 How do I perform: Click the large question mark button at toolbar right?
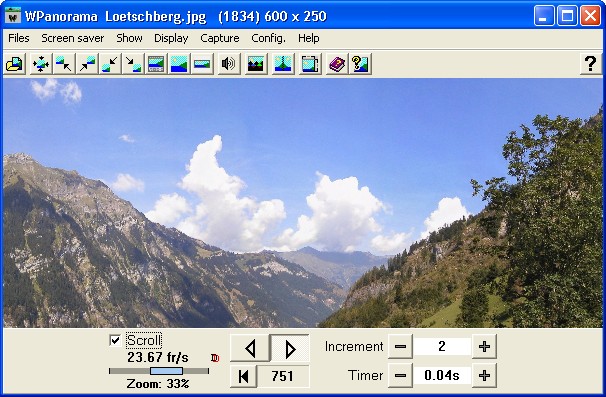tap(590, 64)
